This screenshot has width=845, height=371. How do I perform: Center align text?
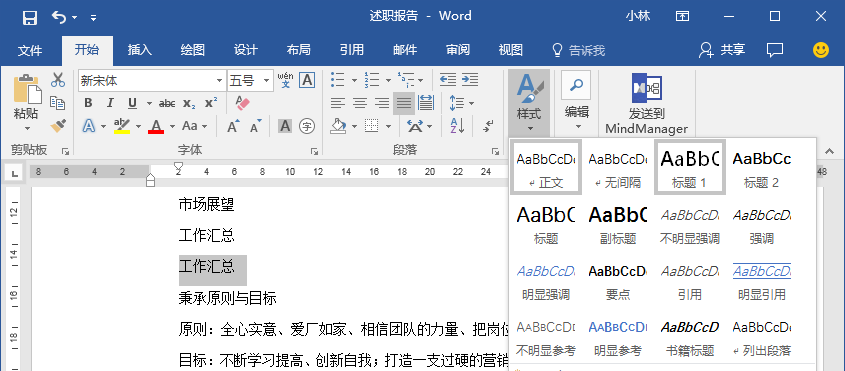pyautogui.click(x=359, y=102)
